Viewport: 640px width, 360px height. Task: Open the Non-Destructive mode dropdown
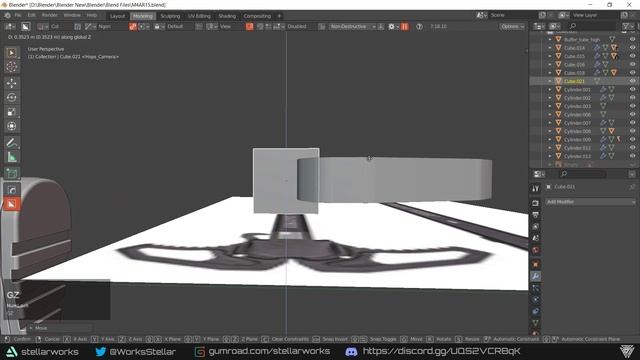point(353,27)
